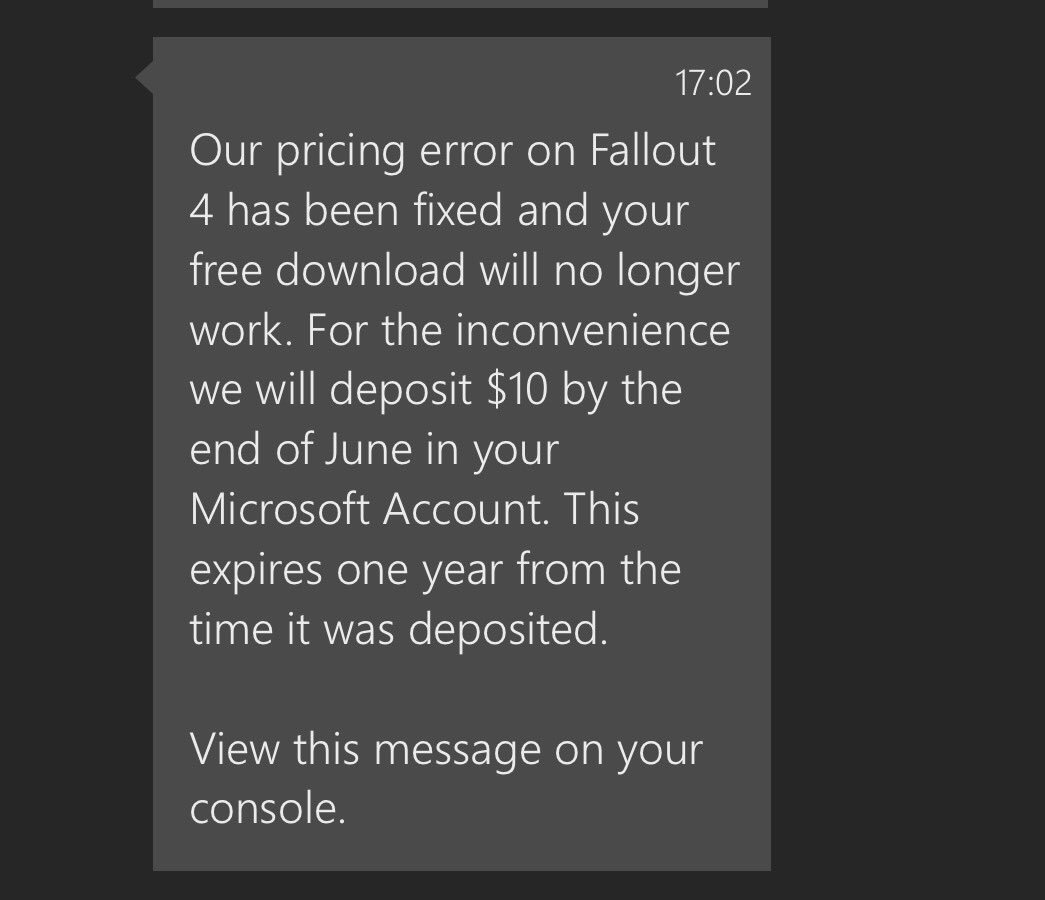This screenshot has width=1045, height=900.
Task: Click the "Microsoft Account" text
Action: (367, 509)
